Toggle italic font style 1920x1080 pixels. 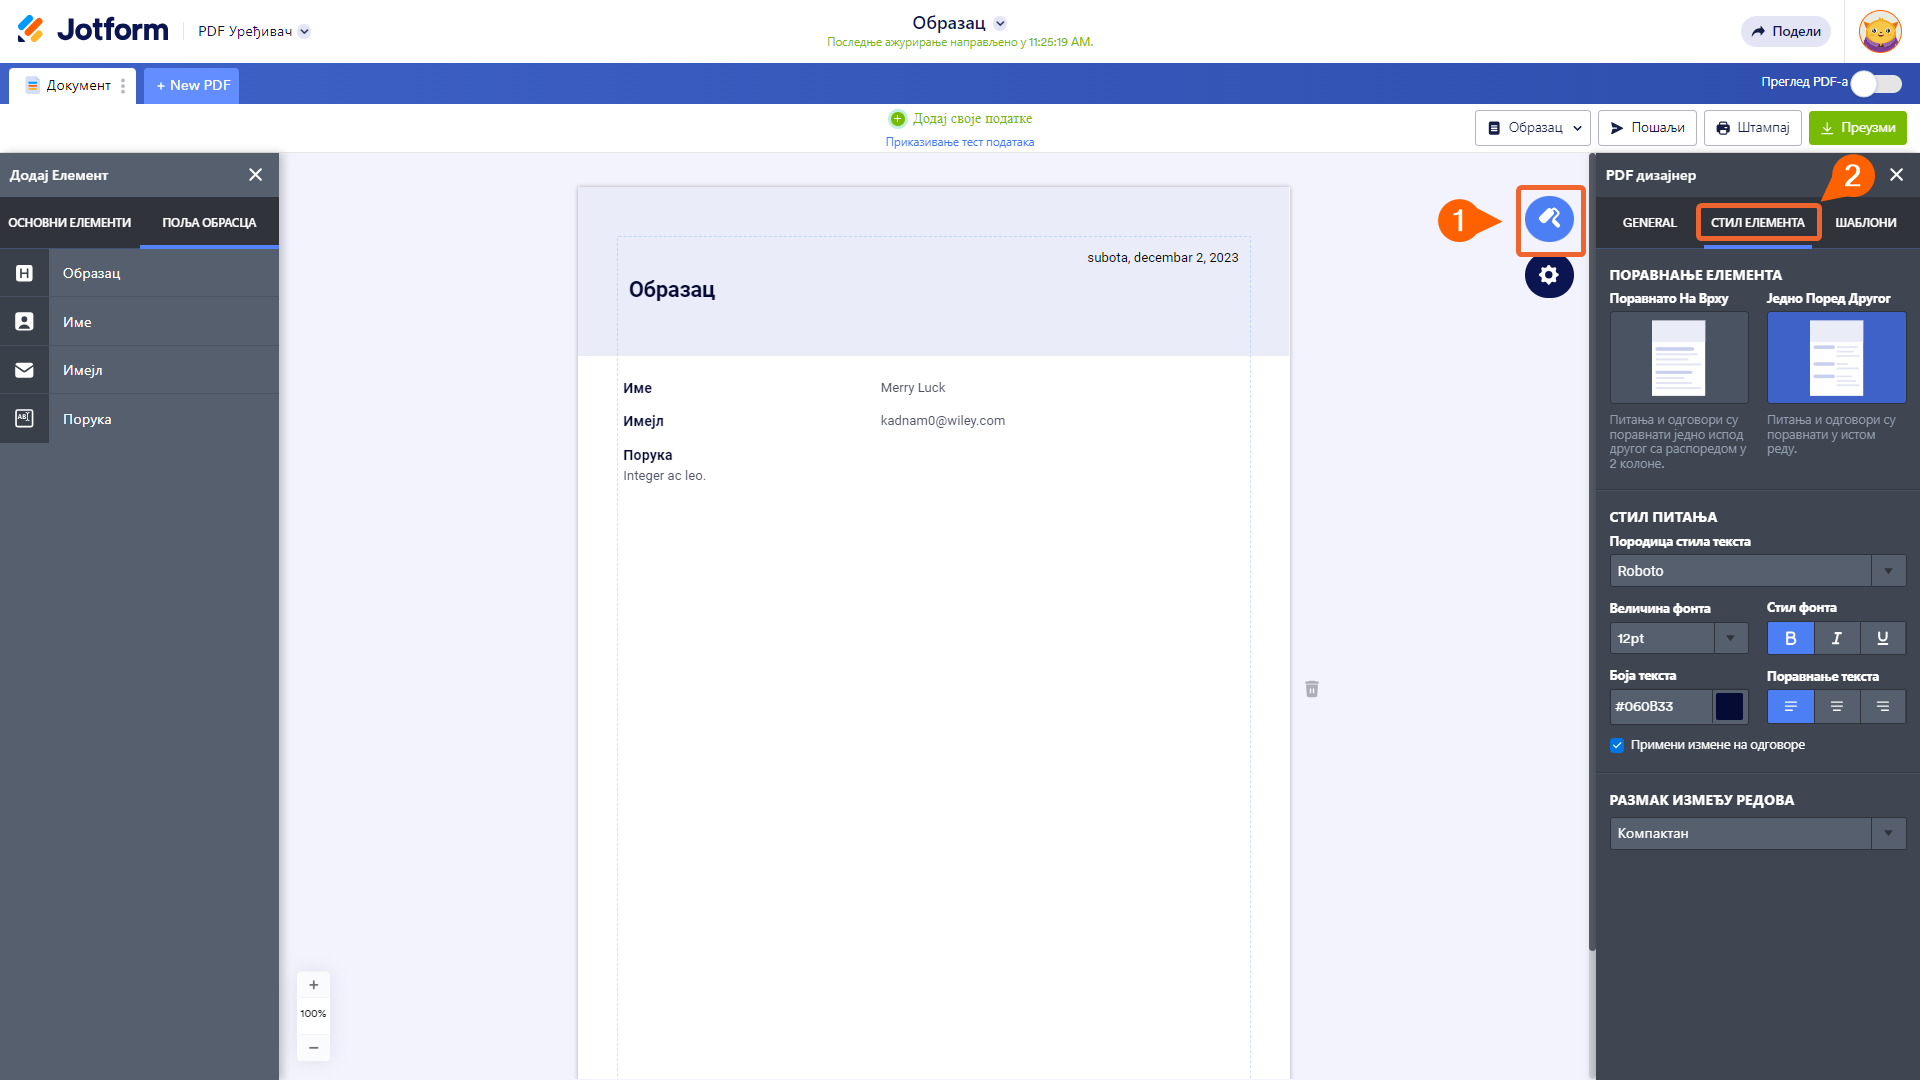[1836, 638]
